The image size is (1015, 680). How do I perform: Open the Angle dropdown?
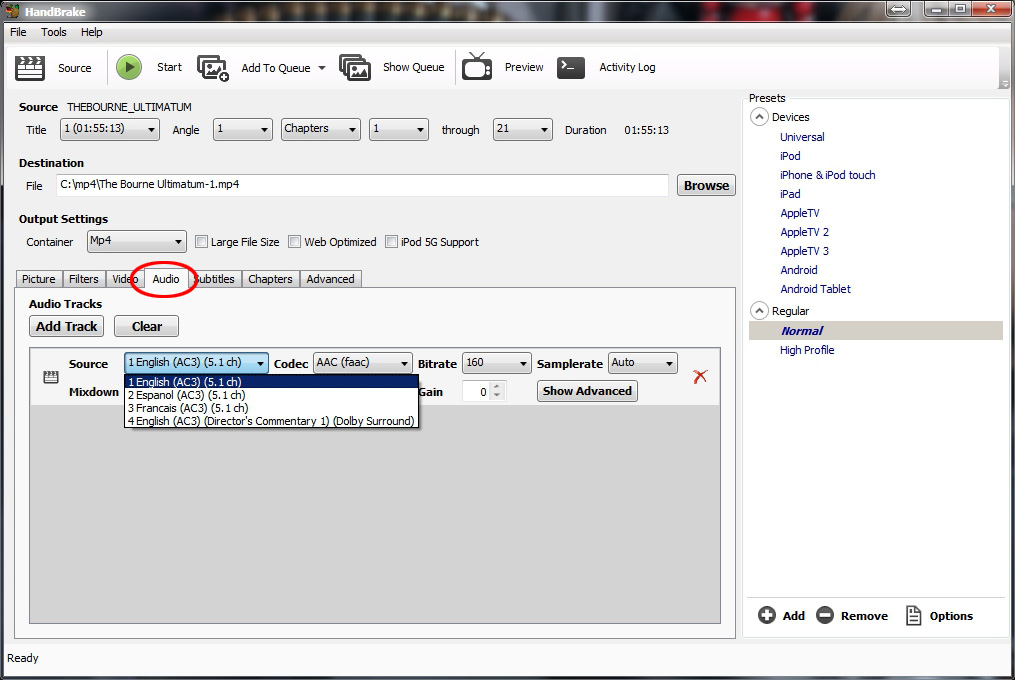(243, 130)
